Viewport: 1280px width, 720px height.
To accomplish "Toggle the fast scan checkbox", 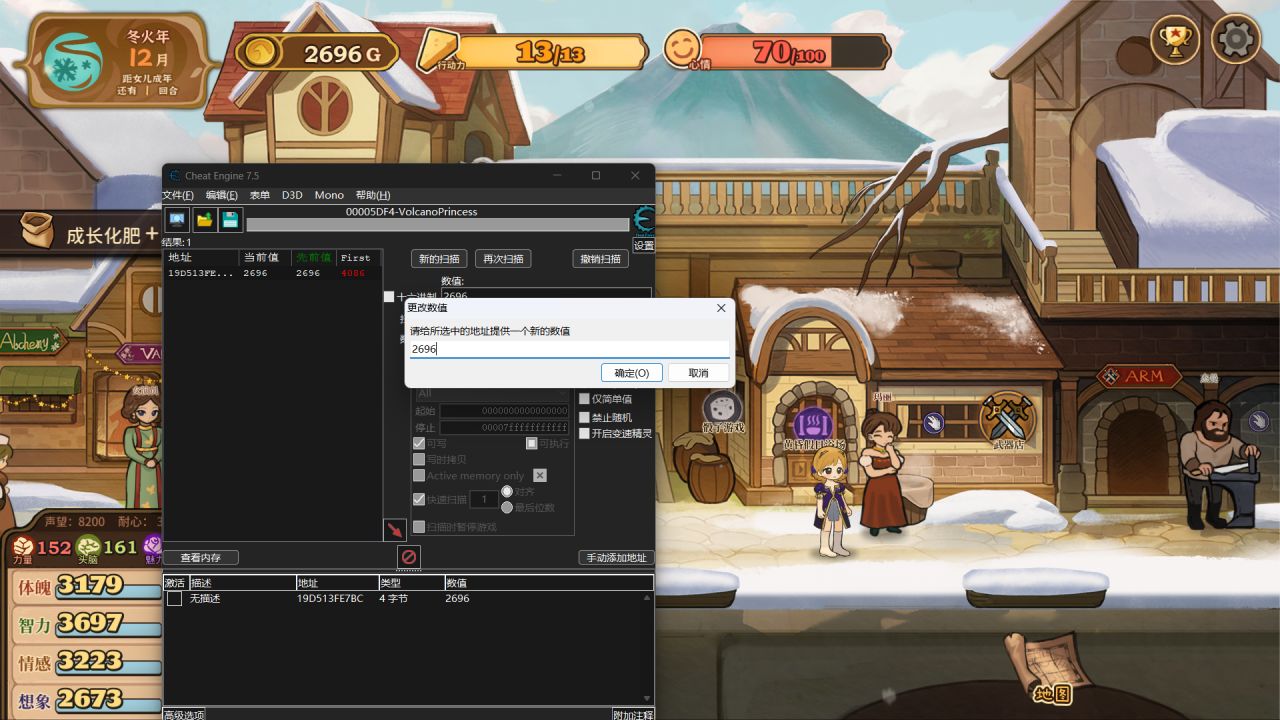I will pyautogui.click(x=419, y=499).
